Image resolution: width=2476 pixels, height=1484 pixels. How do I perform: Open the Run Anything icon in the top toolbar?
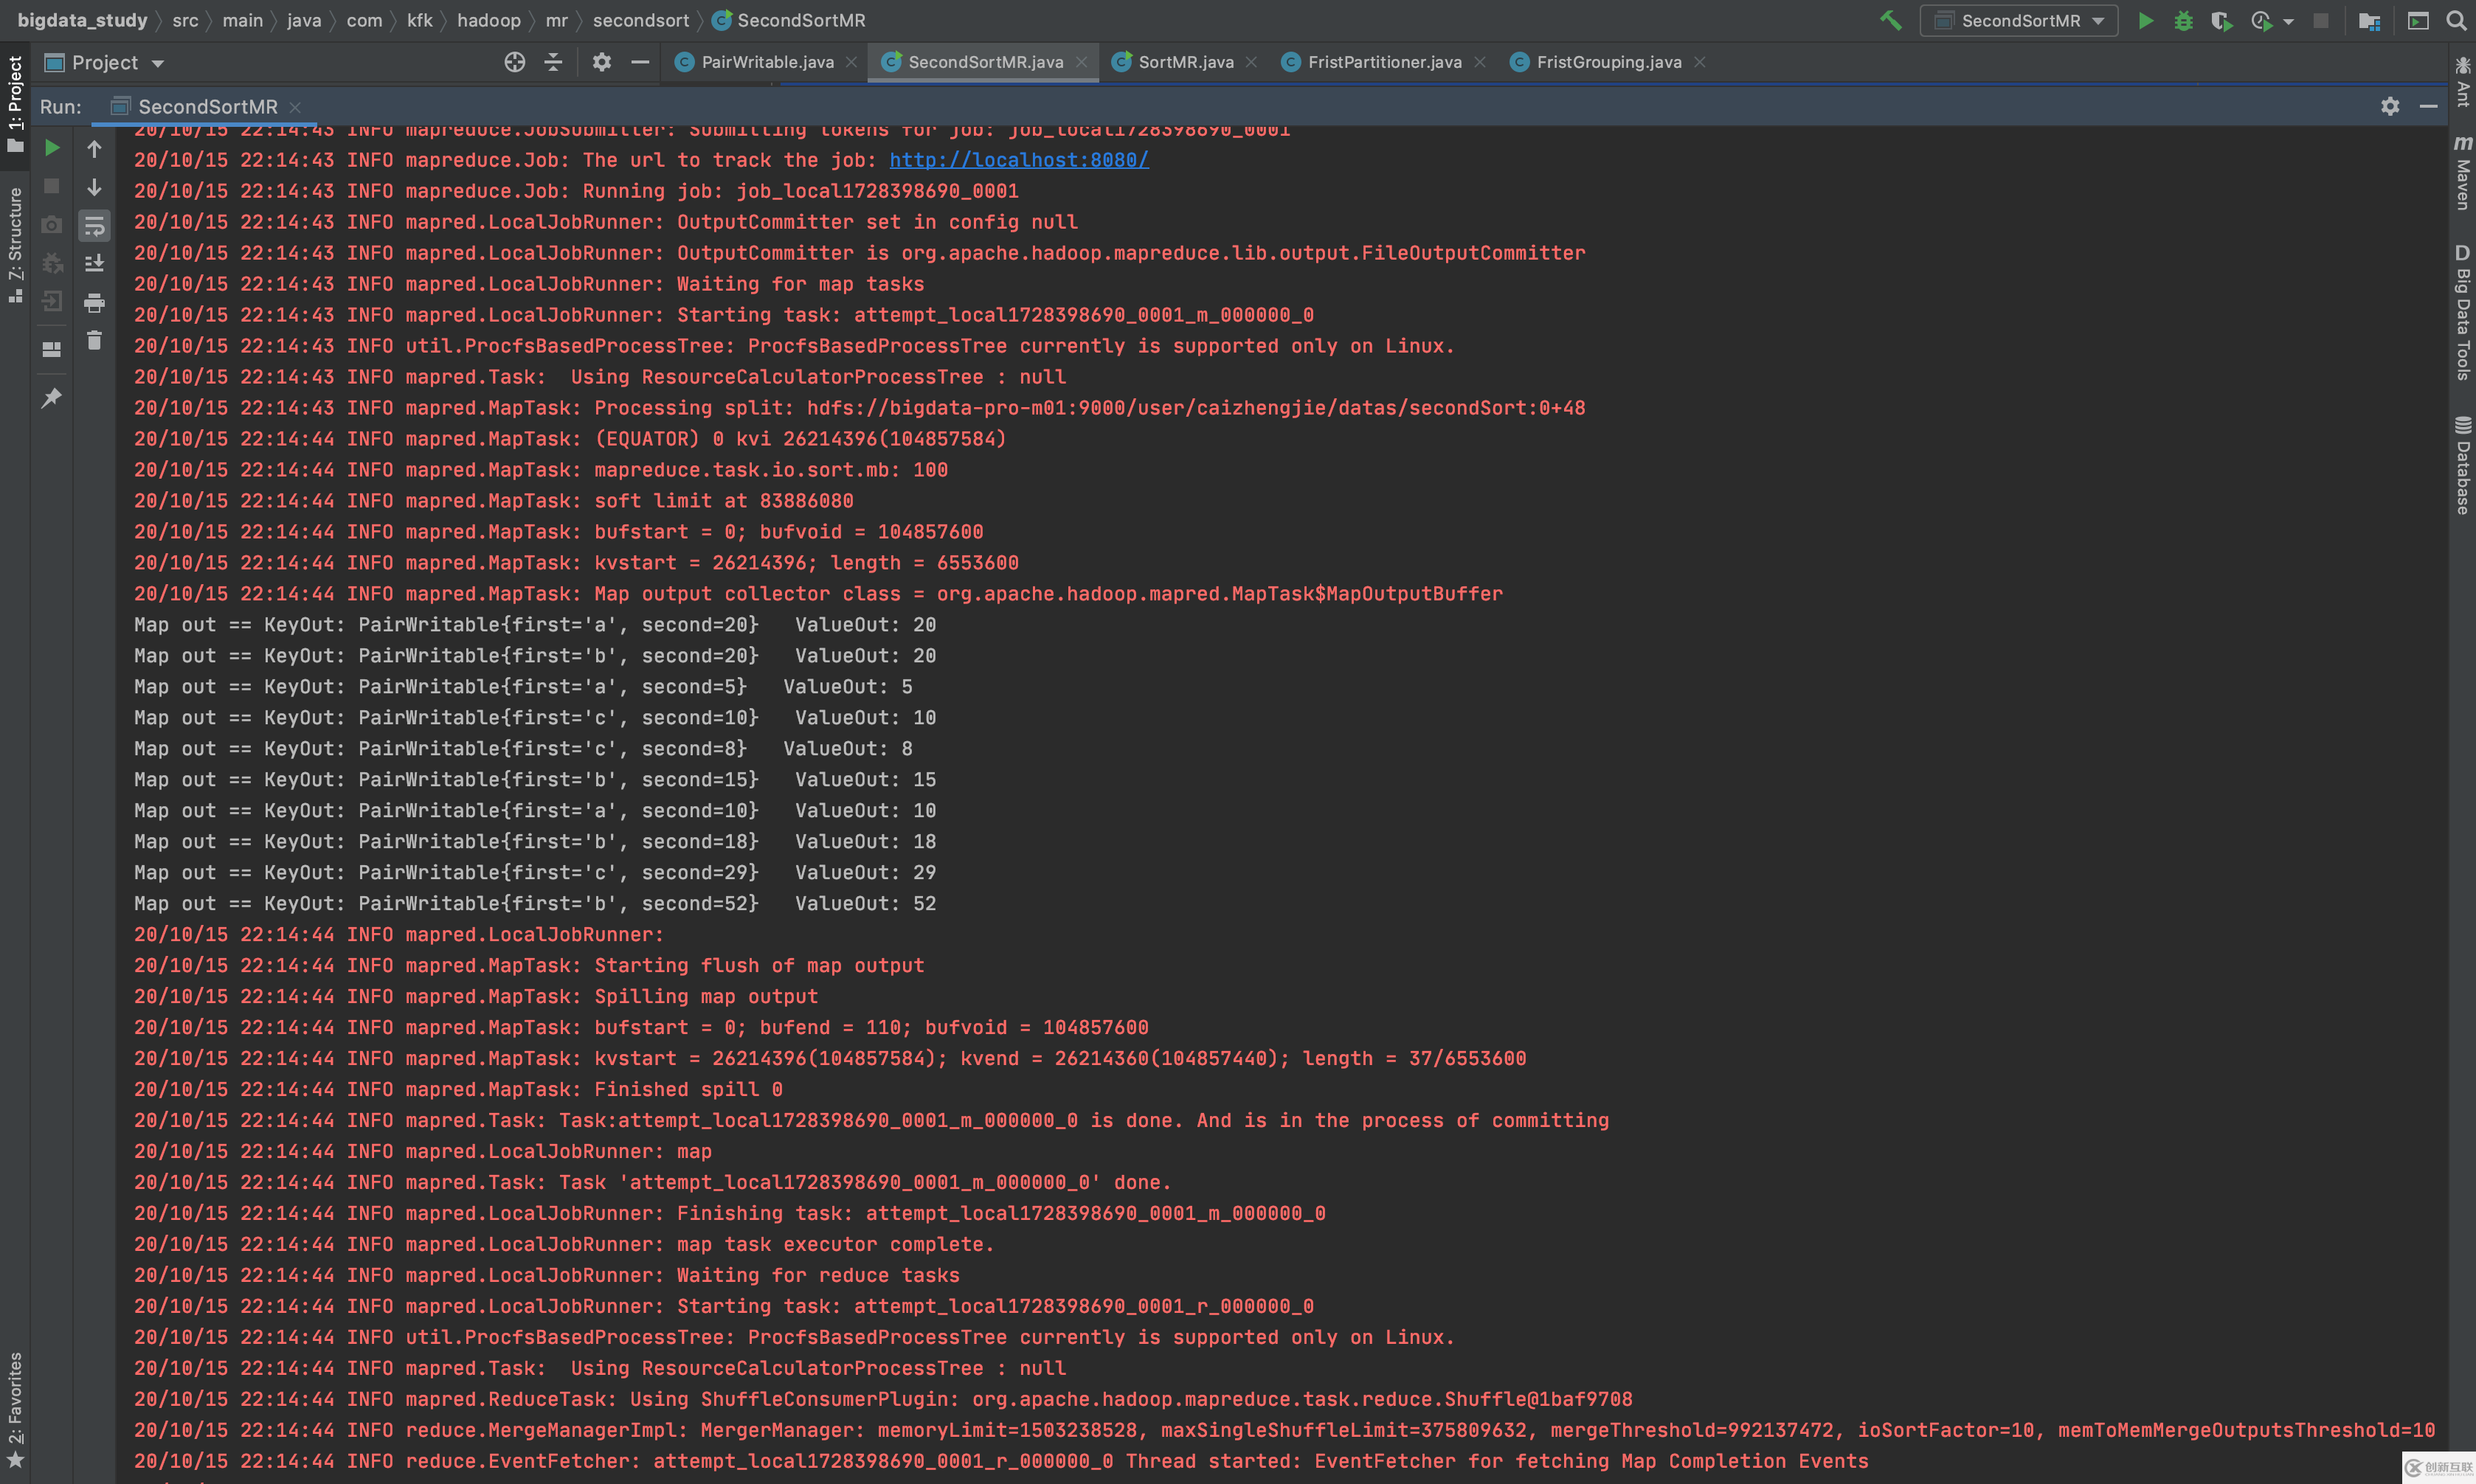[2418, 20]
